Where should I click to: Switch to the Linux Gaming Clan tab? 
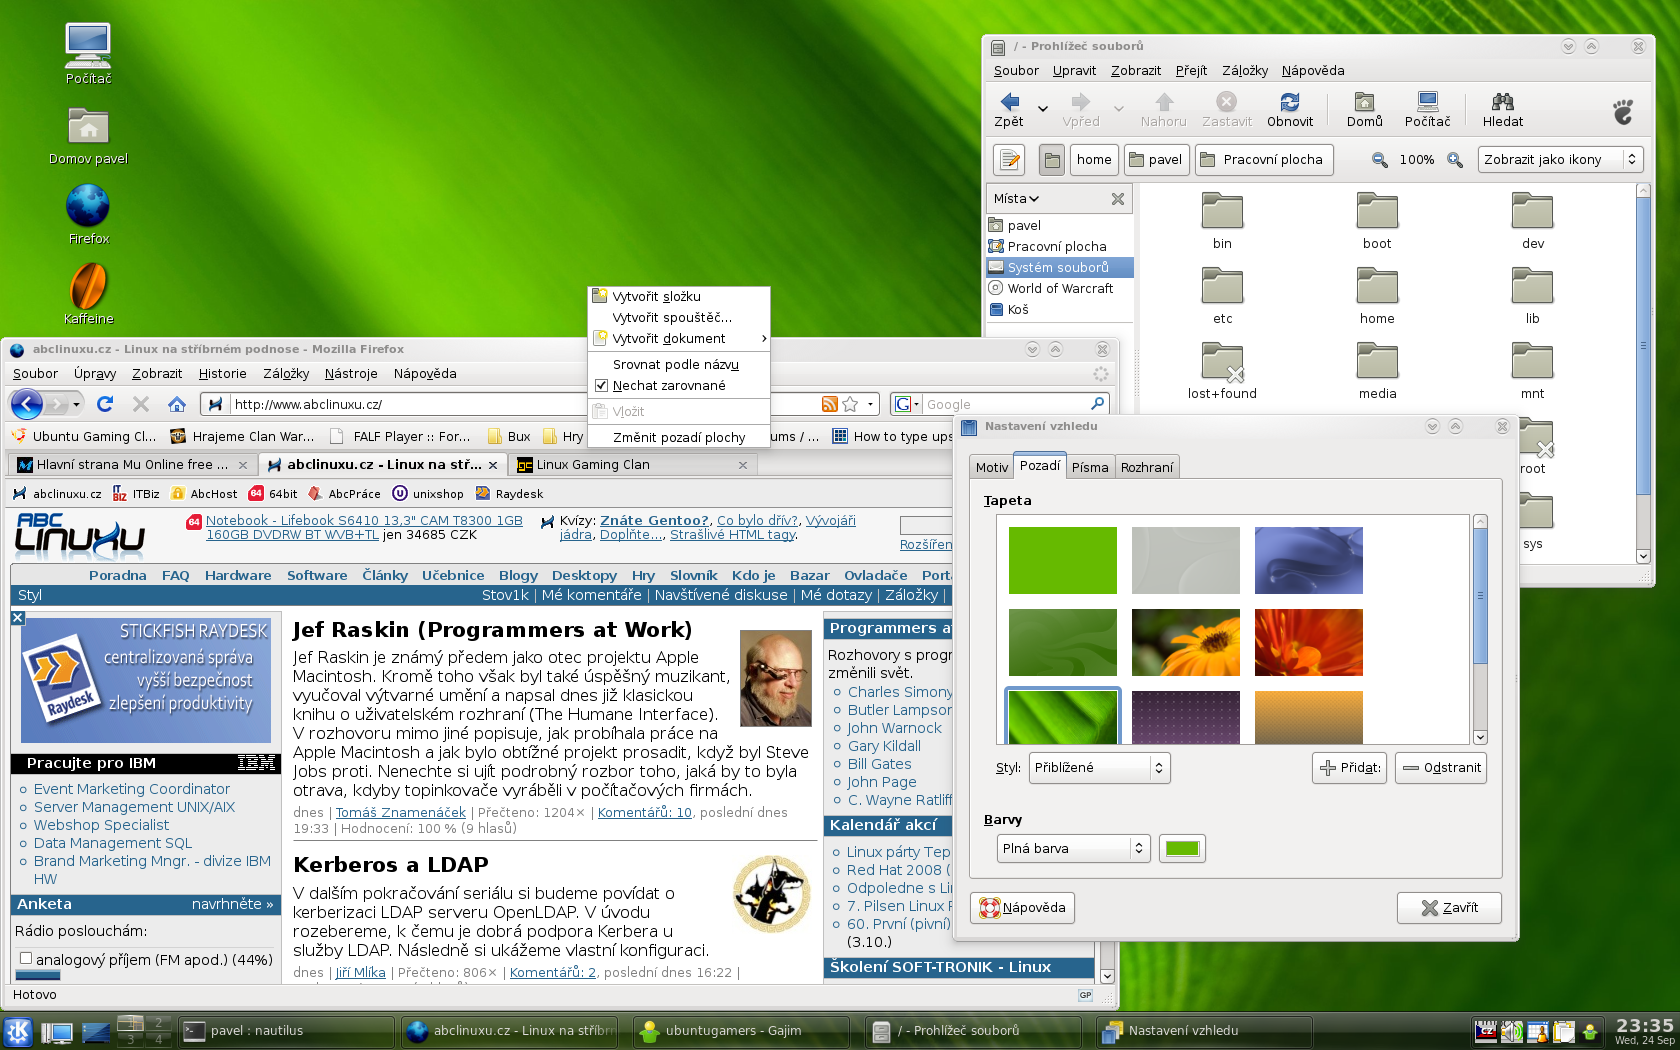click(633, 464)
